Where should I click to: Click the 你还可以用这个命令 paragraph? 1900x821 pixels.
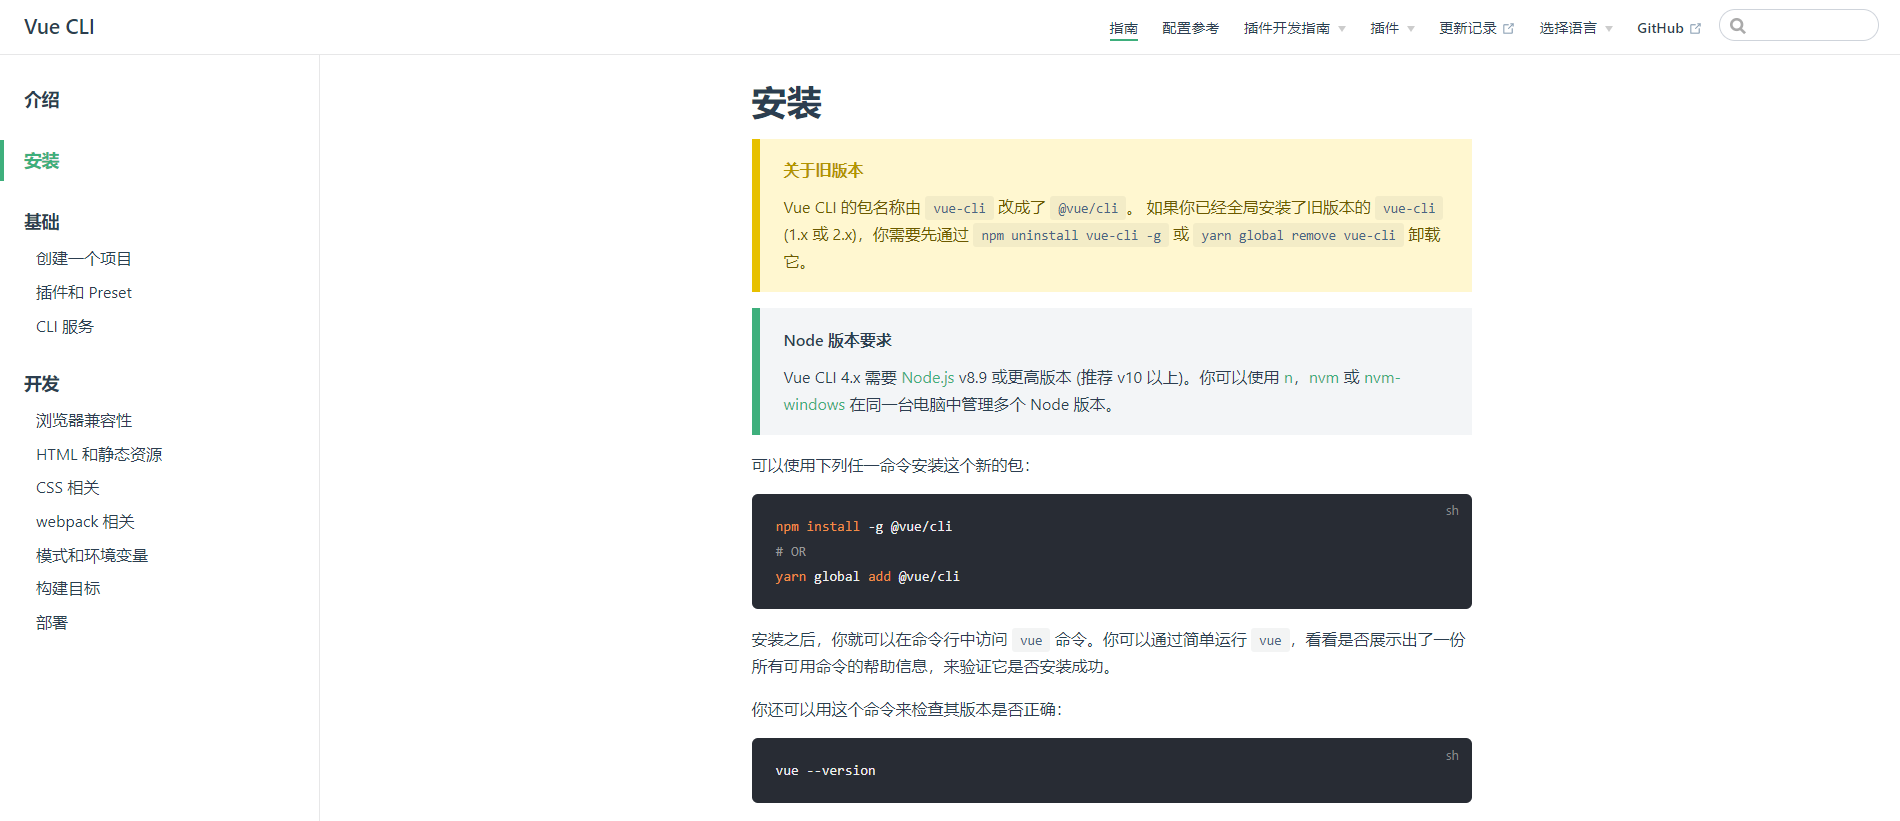[x=907, y=710]
